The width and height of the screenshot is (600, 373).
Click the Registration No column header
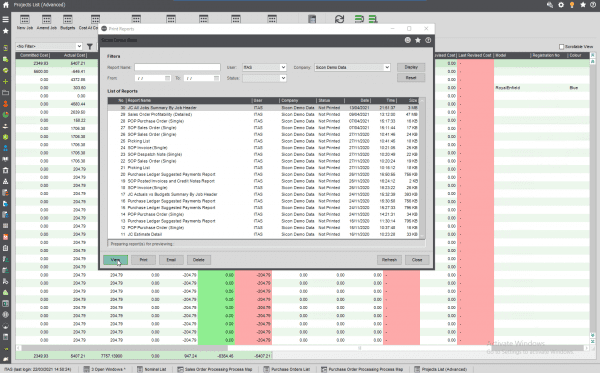(549, 55)
